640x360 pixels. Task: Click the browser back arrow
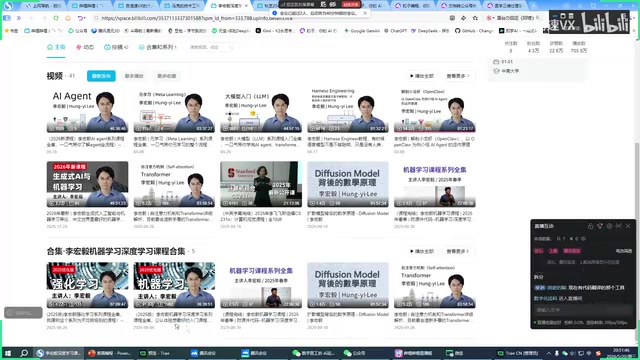click(x=31, y=18)
